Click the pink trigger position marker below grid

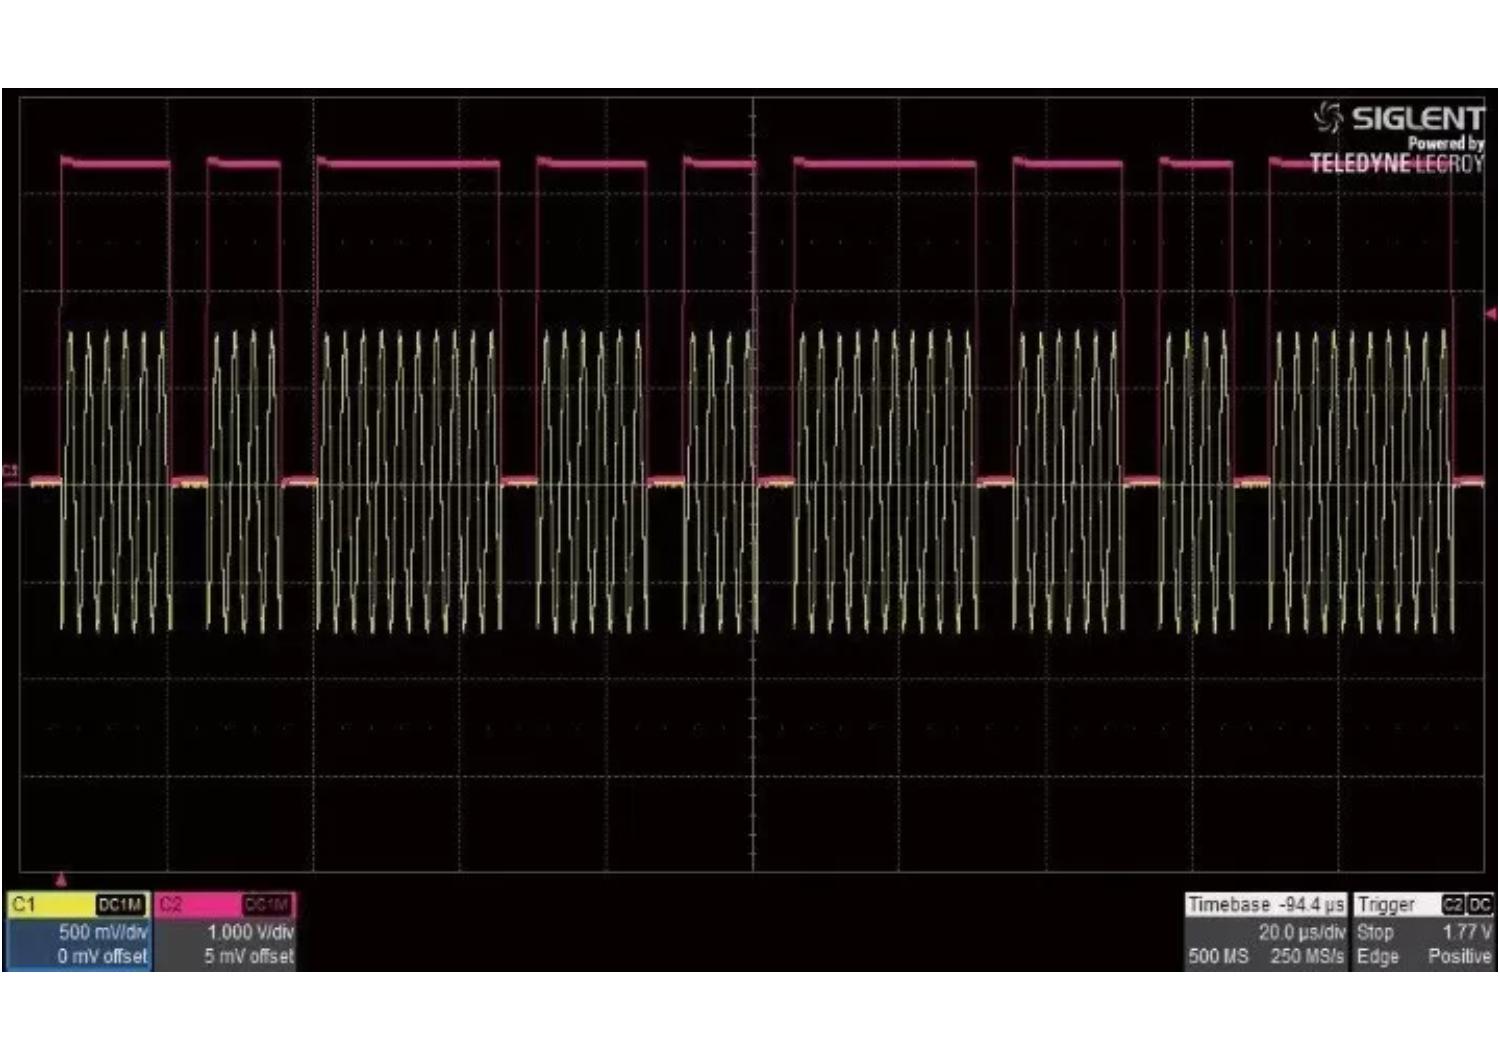(x=61, y=879)
